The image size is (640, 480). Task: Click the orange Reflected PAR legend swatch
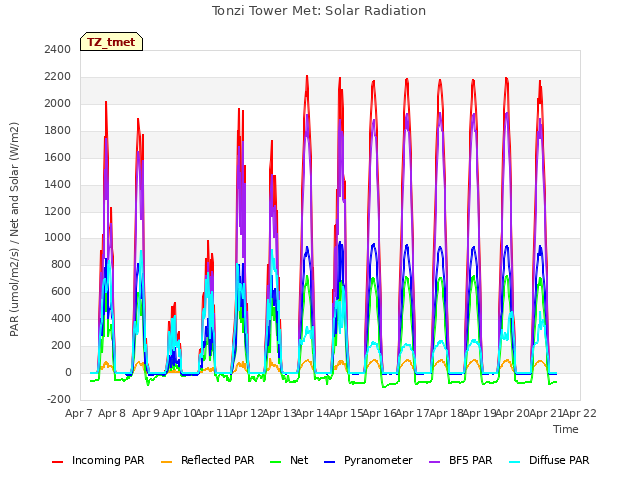pos(167,462)
